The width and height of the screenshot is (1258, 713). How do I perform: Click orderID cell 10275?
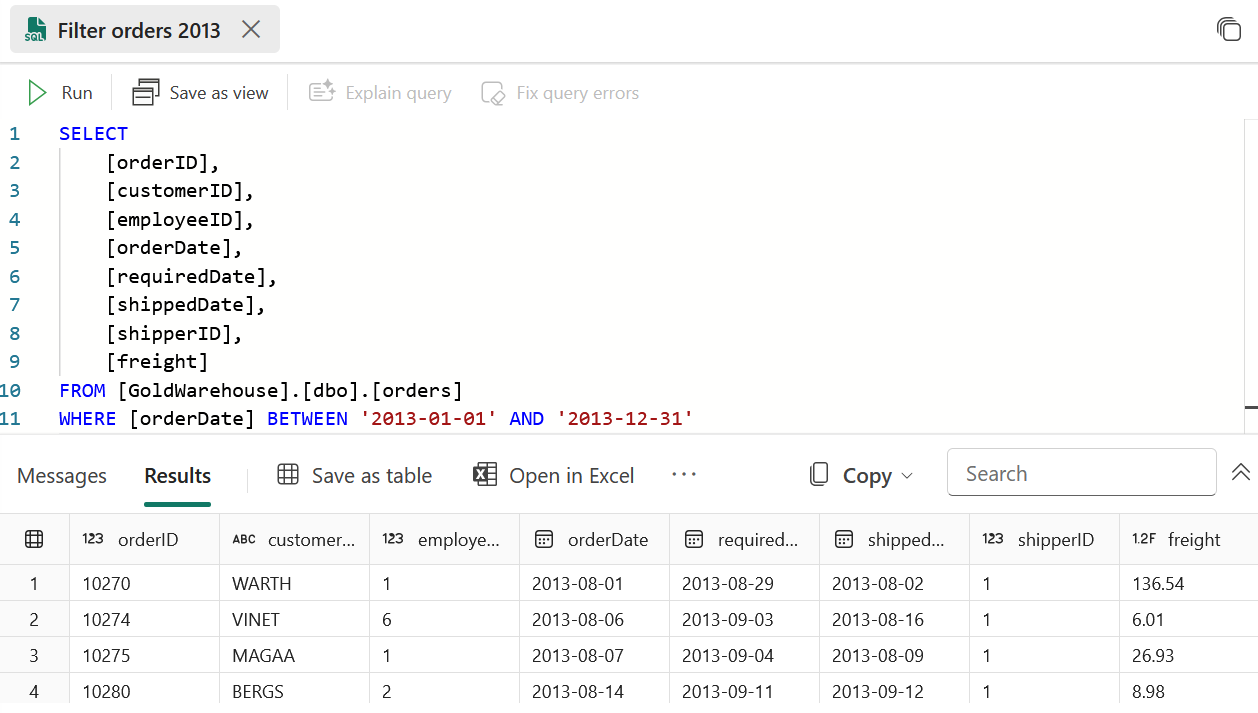point(145,655)
